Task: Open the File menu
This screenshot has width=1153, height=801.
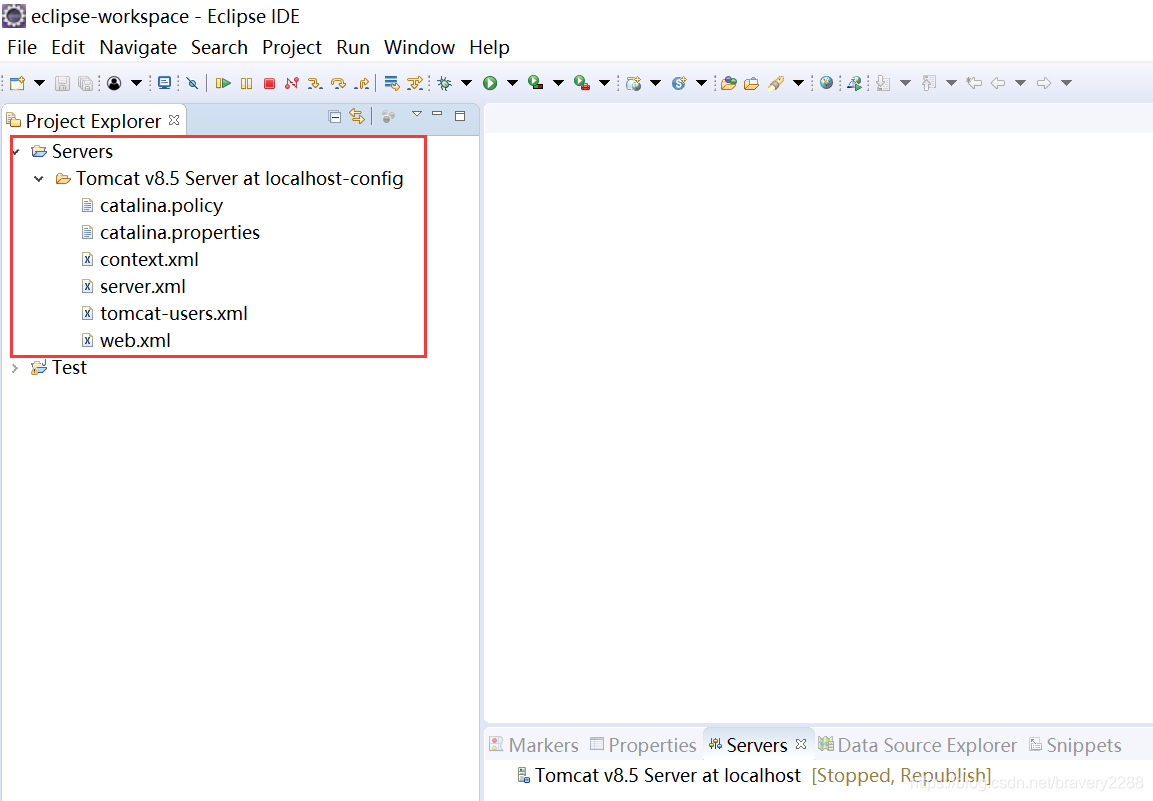Action: point(22,47)
